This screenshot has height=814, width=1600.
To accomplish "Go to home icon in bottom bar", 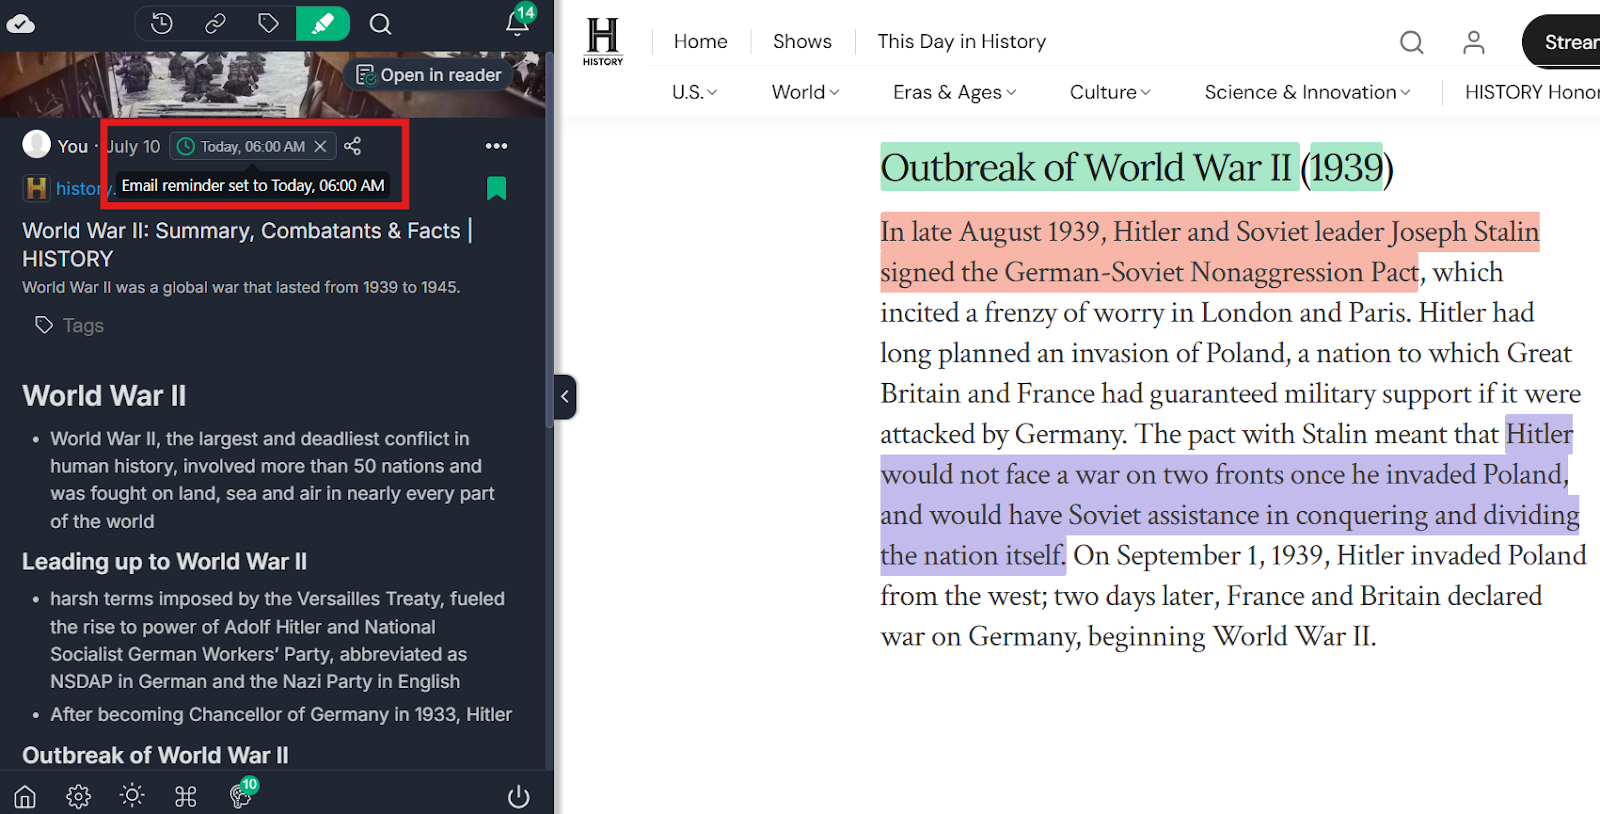I will click(x=25, y=796).
